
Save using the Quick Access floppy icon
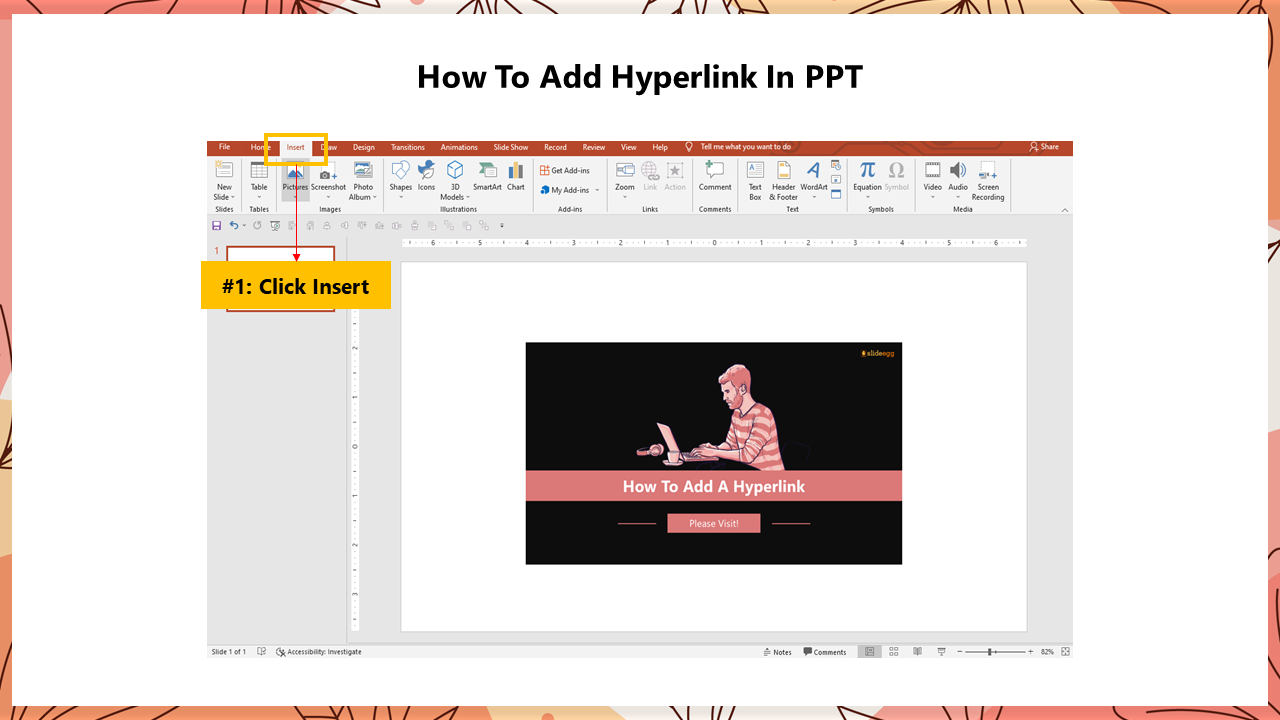tap(217, 226)
